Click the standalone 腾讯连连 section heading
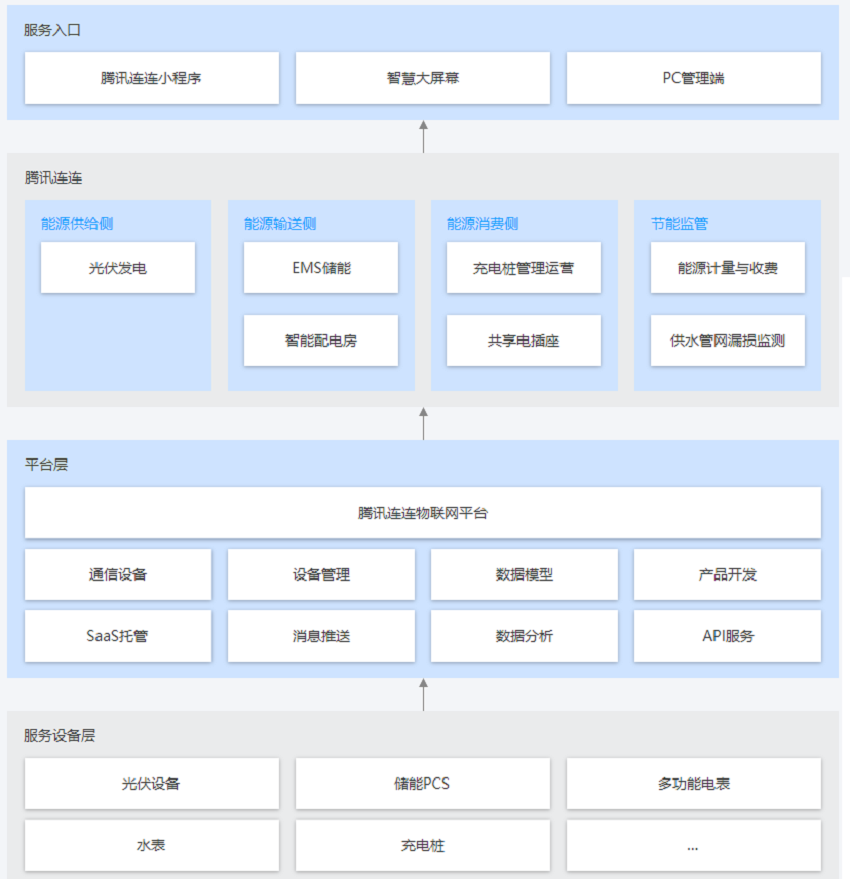This screenshot has width=850, height=879. [53, 178]
